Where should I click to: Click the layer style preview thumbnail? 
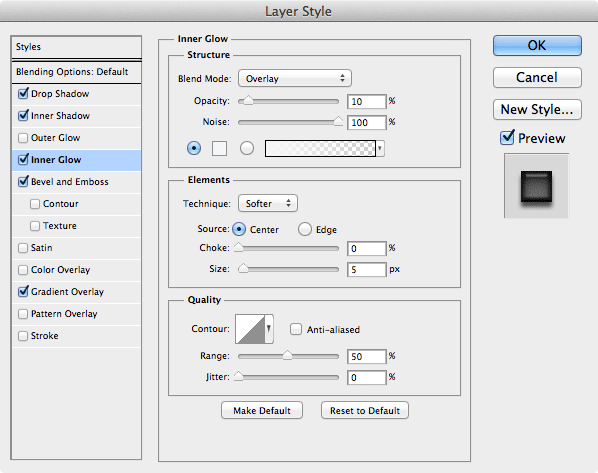click(x=536, y=186)
